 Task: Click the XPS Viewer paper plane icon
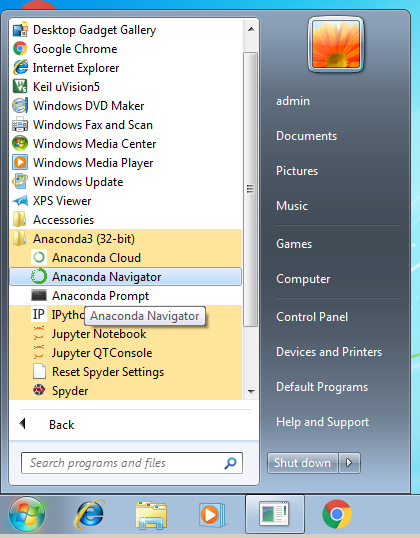coord(20,200)
